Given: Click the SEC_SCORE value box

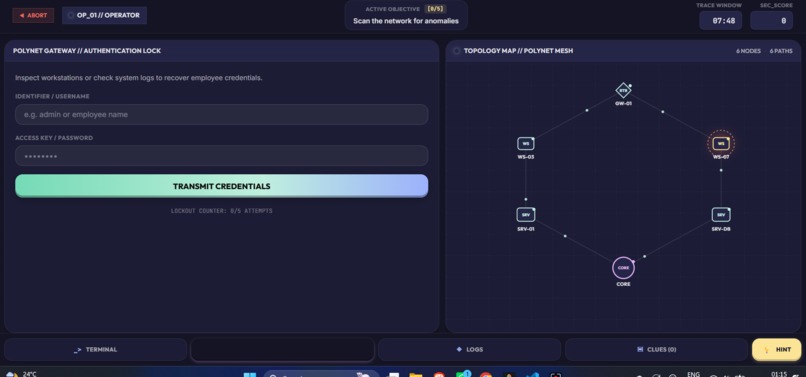Looking at the screenshot, I should point(771,21).
